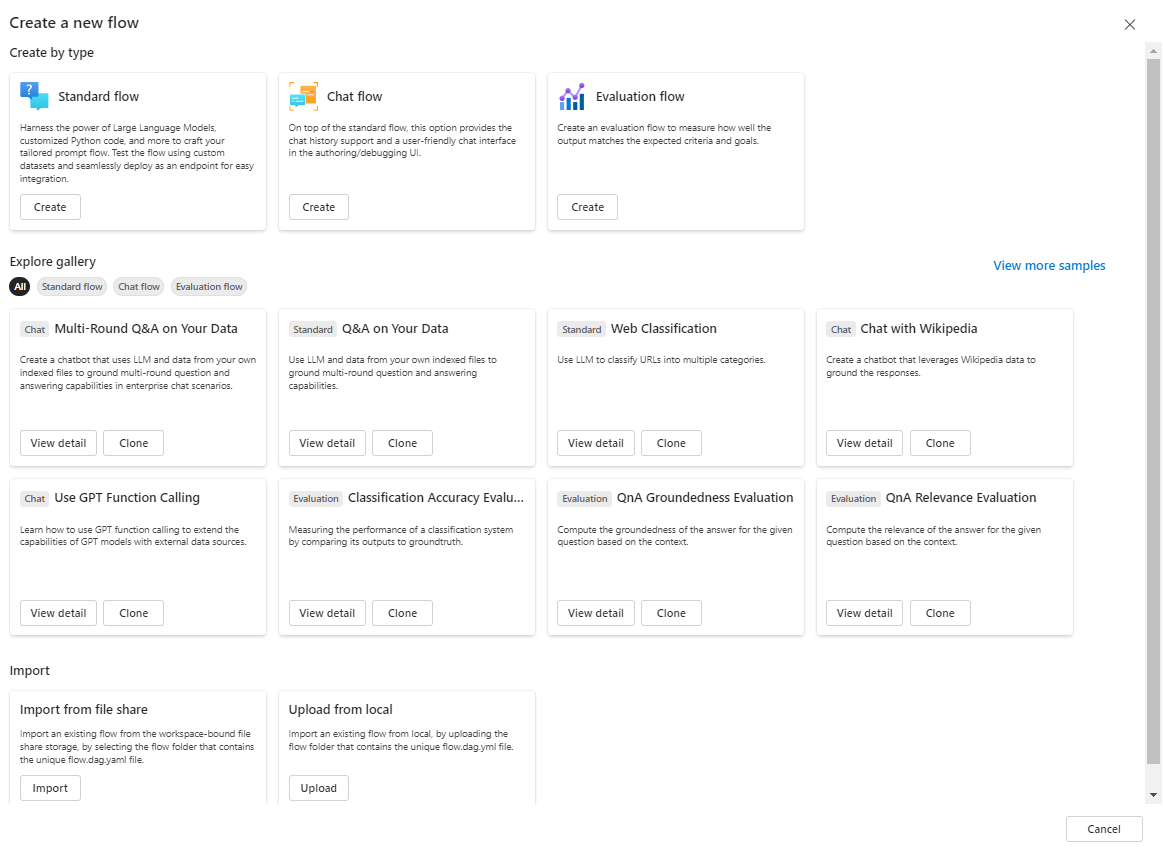Click the Chat tag on Chat with Wikipedia

click(841, 329)
